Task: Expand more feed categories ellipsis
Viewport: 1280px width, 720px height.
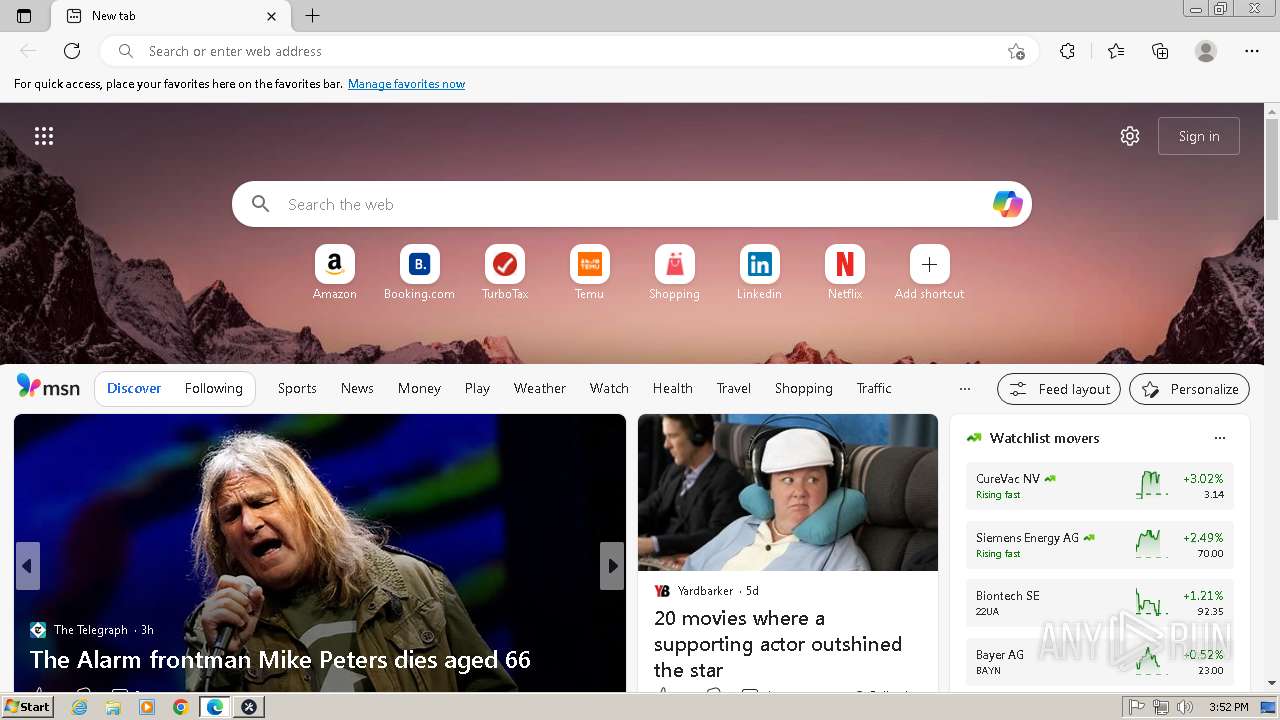Action: tap(965, 389)
